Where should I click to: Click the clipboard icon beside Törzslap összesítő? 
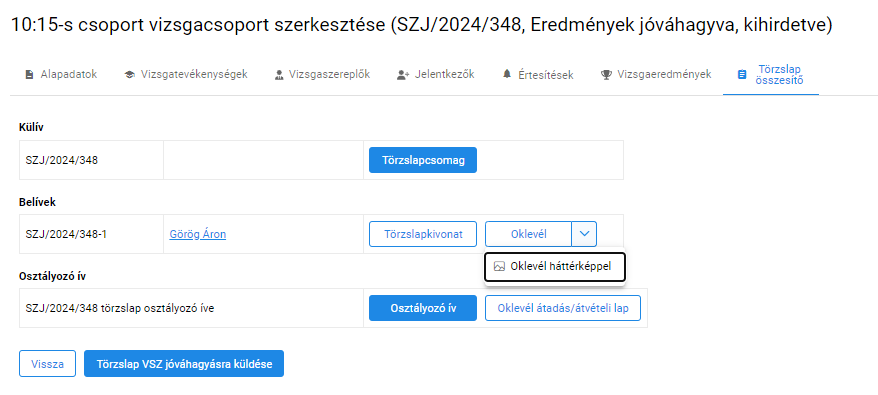coord(742,75)
